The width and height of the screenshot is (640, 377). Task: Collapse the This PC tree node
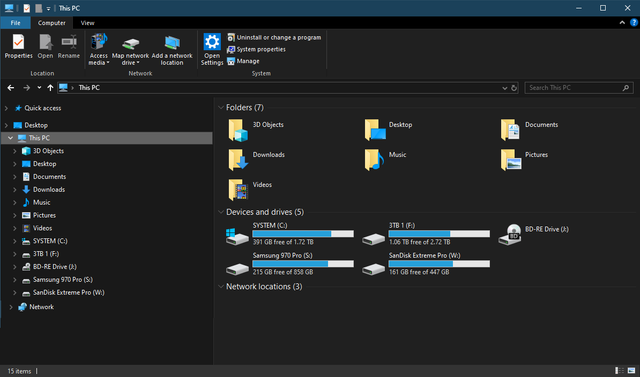click(10, 138)
